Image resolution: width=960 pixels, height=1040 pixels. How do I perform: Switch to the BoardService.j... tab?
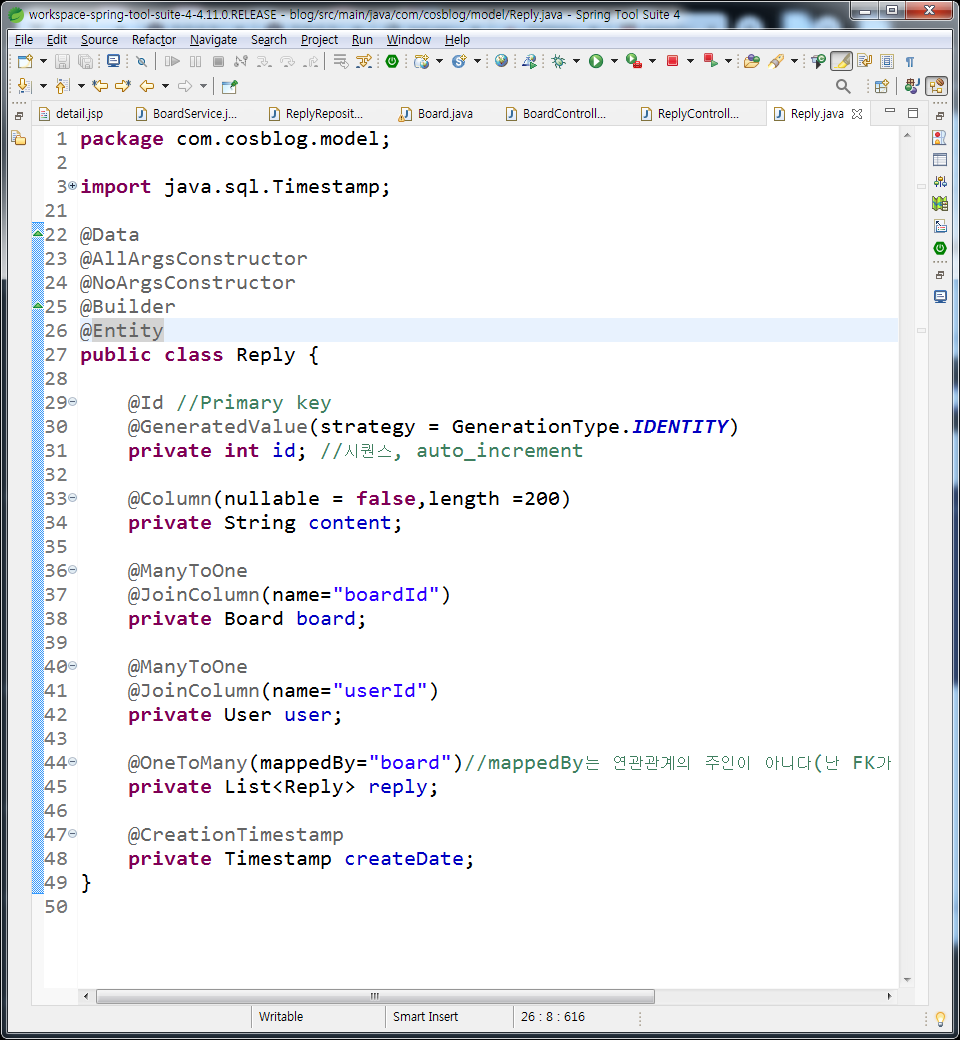[186, 114]
